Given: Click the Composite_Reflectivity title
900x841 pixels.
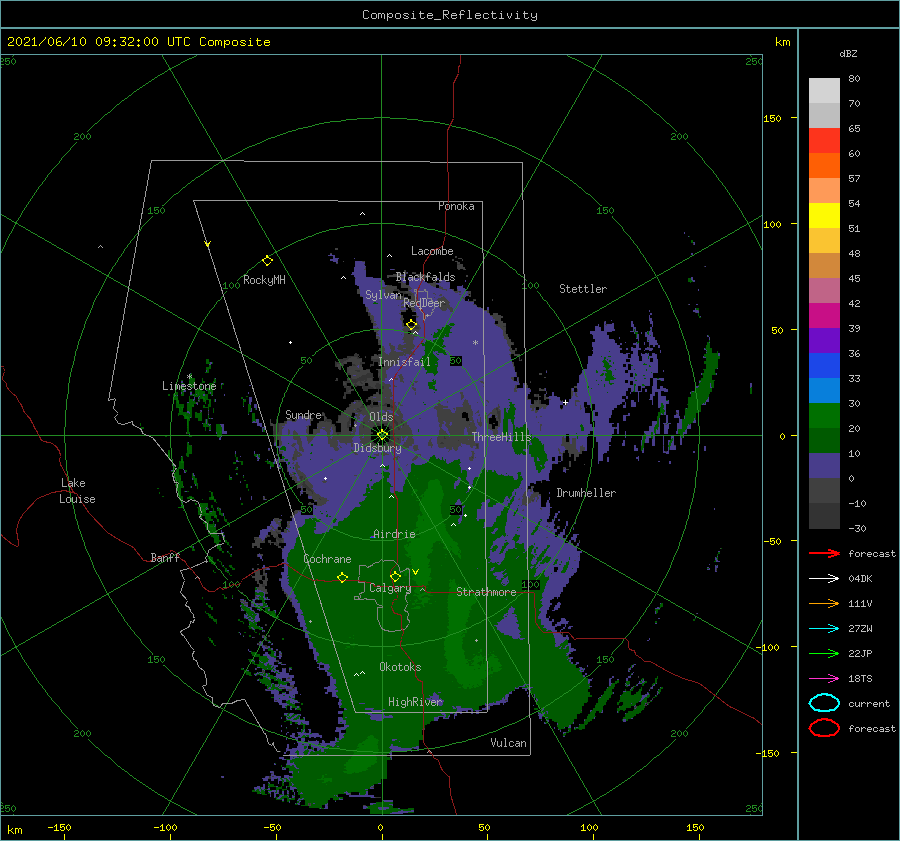Looking at the screenshot, I should [x=449, y=15].
